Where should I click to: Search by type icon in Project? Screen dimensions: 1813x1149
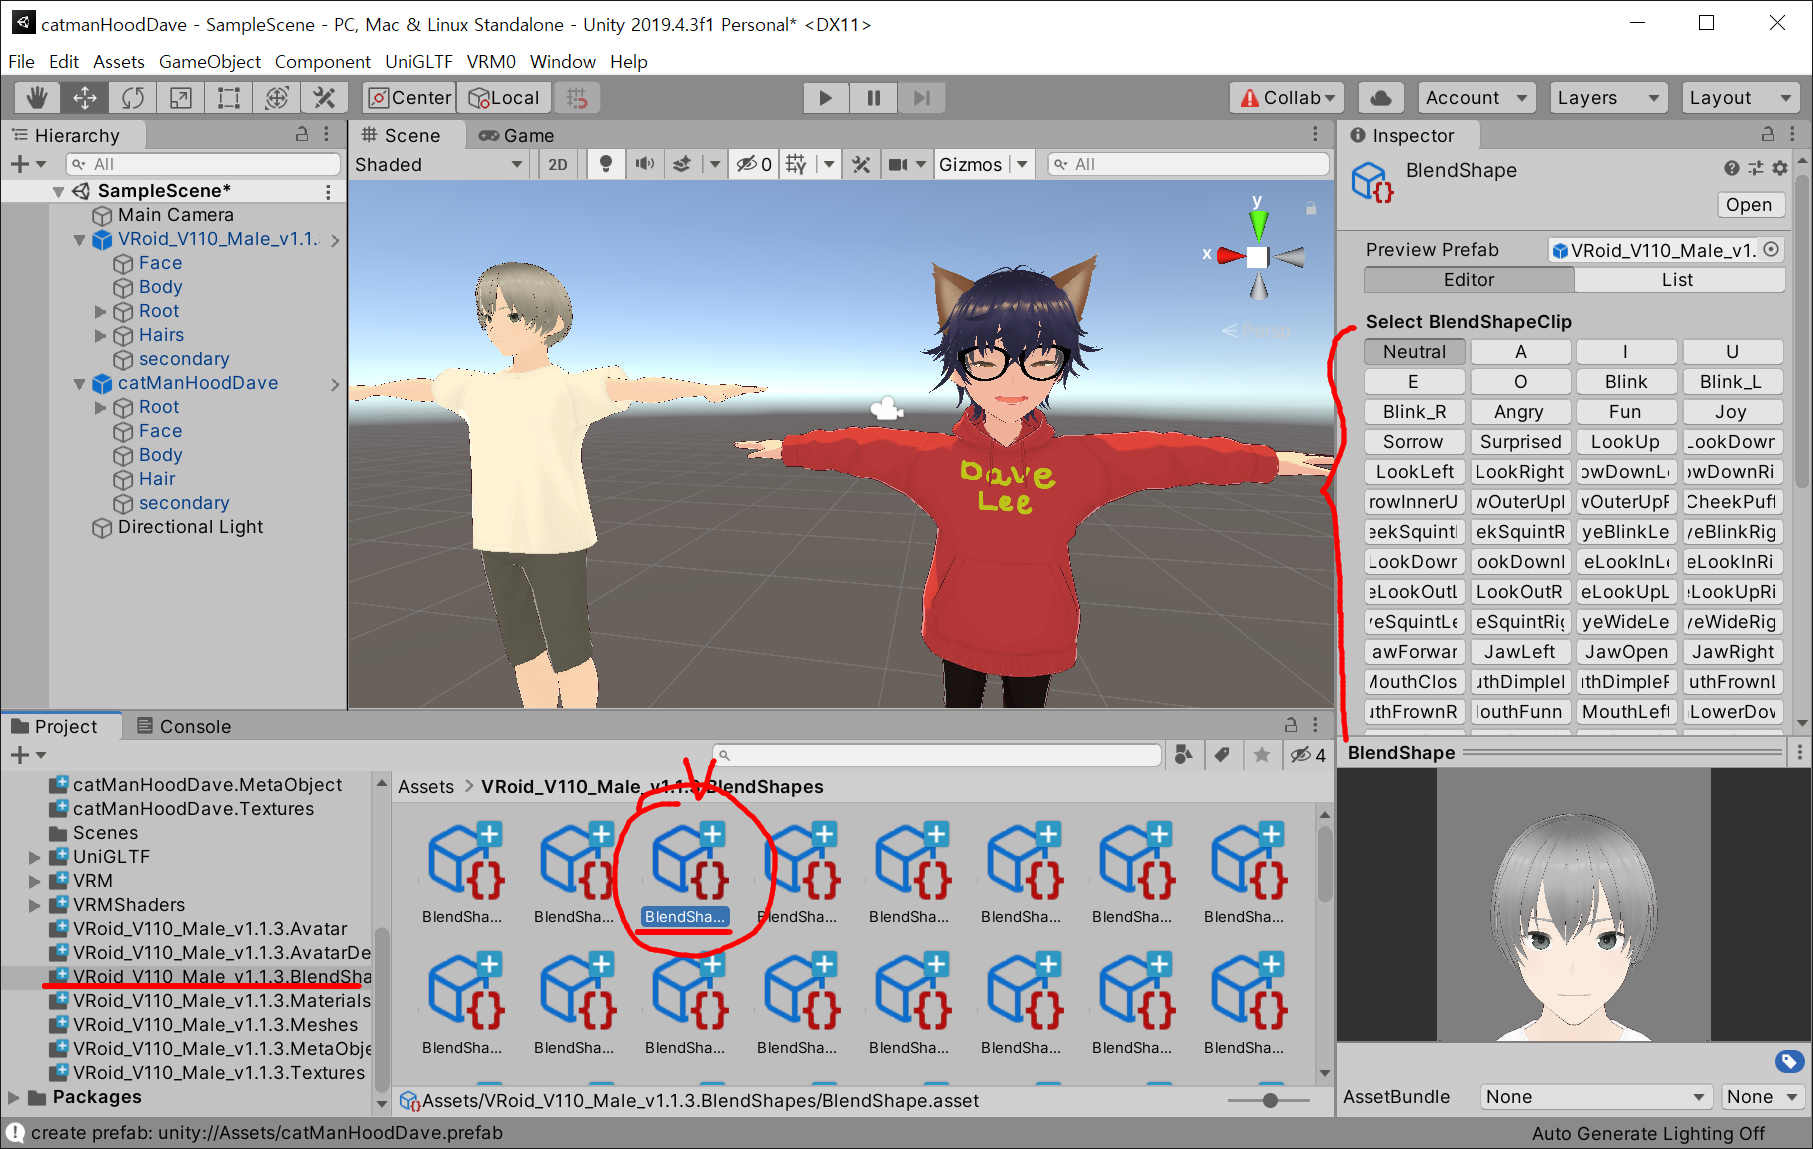[x=1184, y=755]
